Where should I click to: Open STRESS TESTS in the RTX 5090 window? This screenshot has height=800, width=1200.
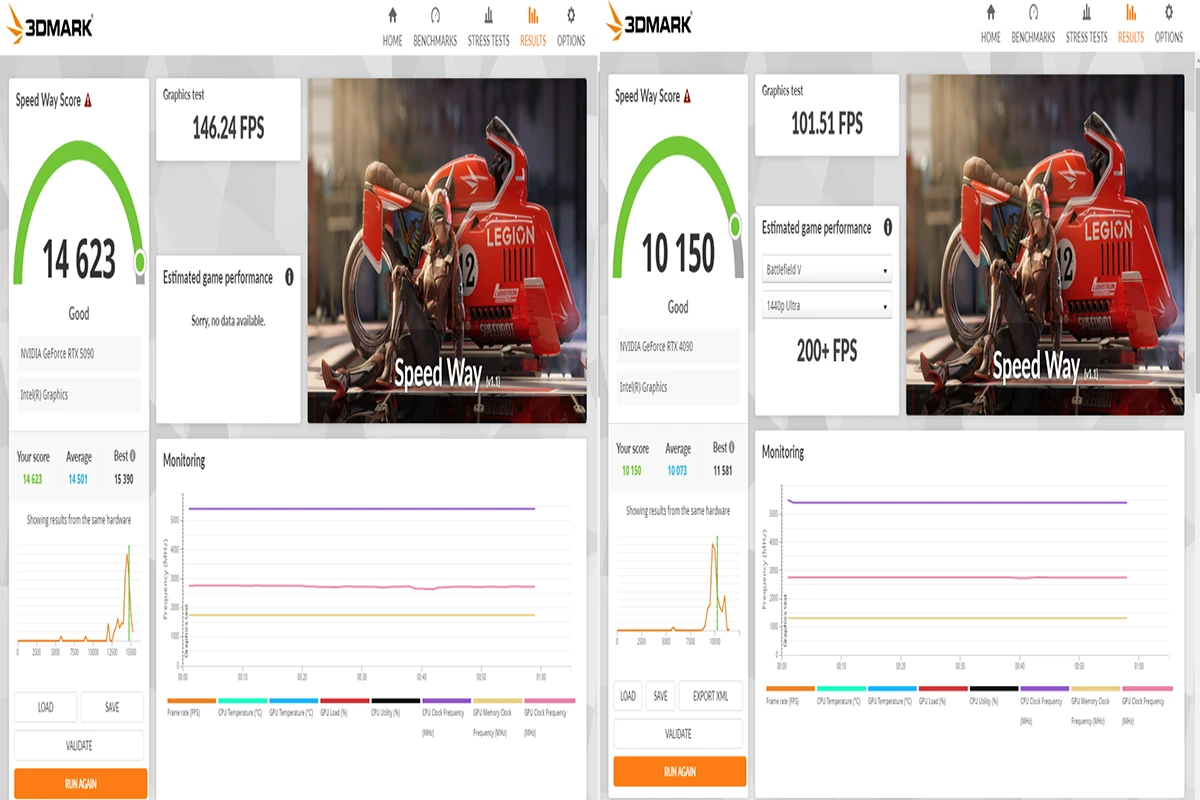[x=488, y=28]
